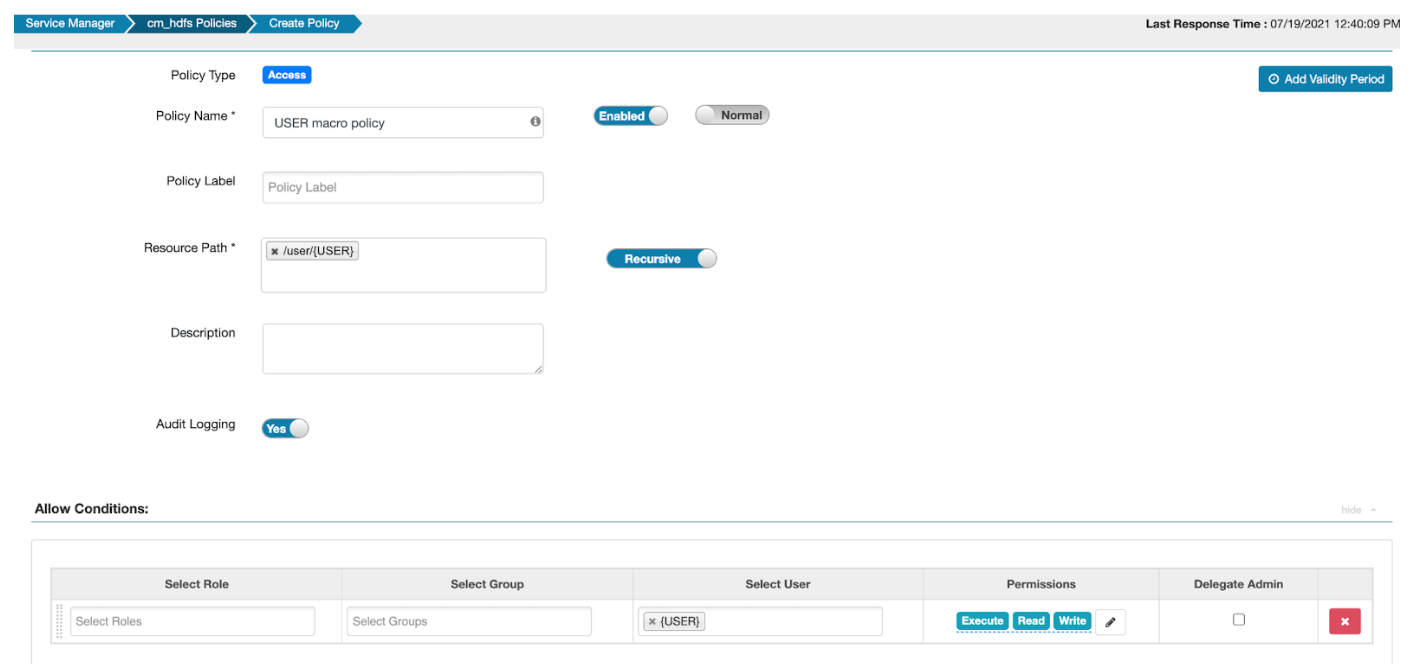Image resolution: width=1414 pixels, height=664 pixels.
Task: Switch off the Recursive toggle
Action: coord(661,259)
